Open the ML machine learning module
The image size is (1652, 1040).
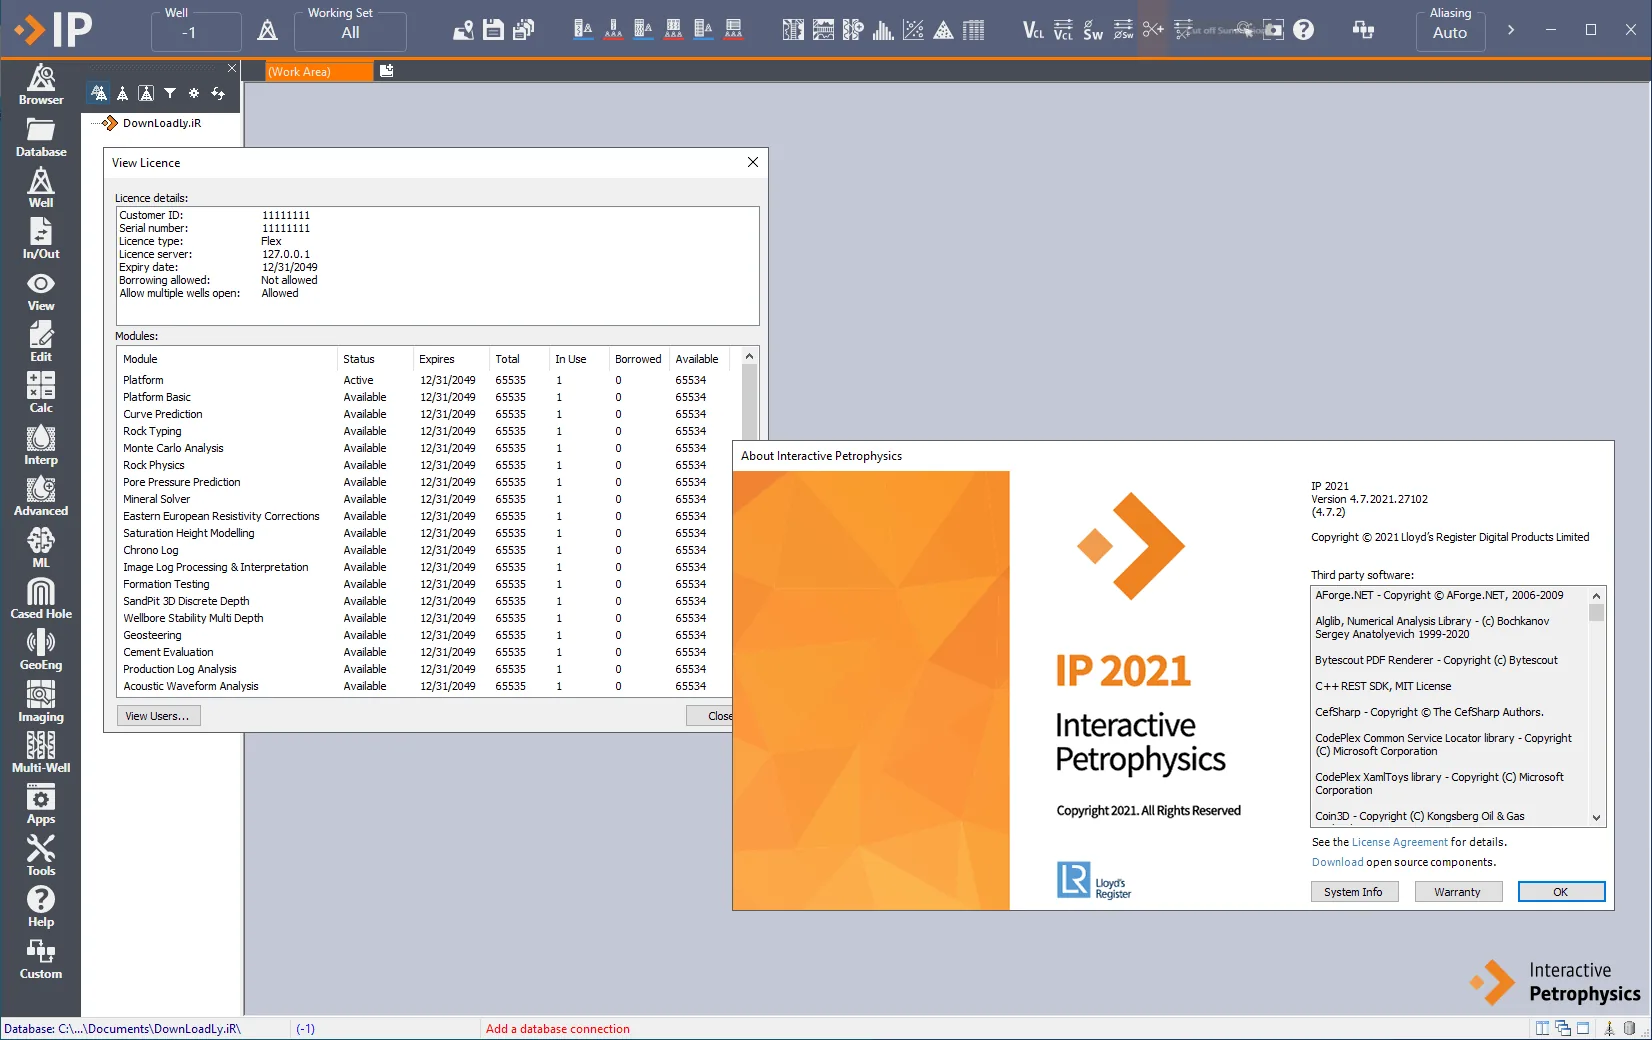[41, 548]
